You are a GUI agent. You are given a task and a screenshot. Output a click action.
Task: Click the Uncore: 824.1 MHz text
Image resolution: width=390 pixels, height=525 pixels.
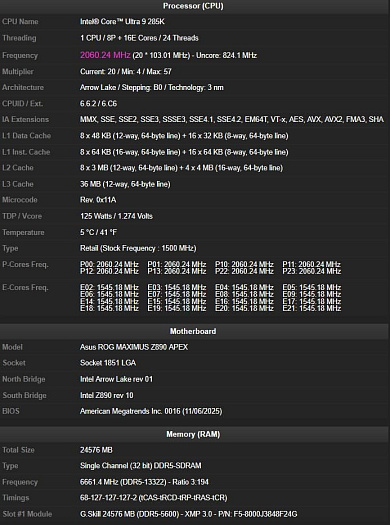226,55
